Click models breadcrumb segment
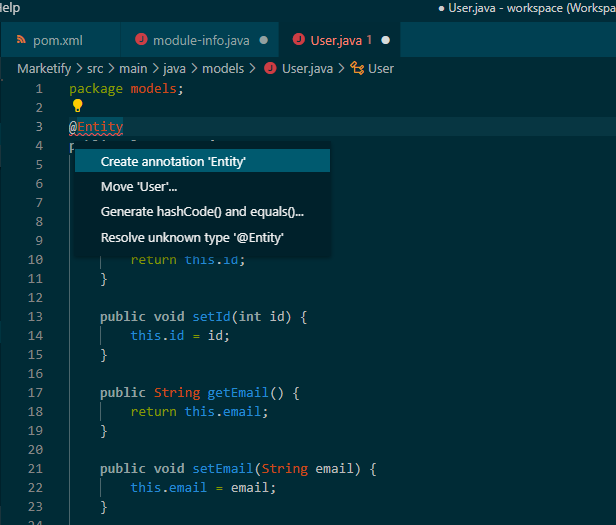Screen dimensions: 616x525 coord(223,69)
